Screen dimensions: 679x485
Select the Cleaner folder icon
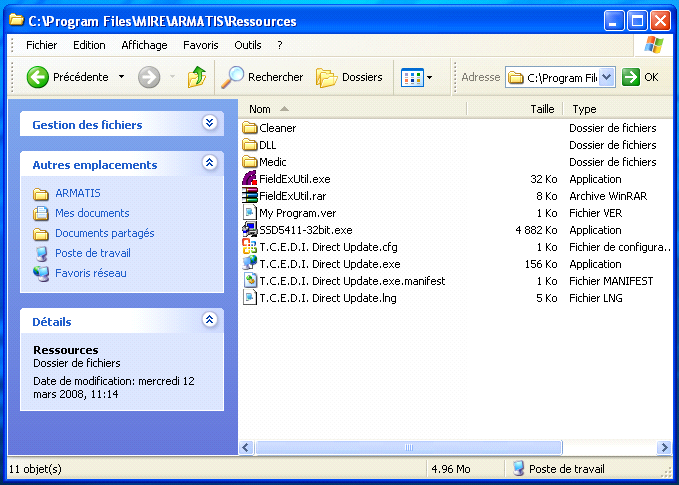tap(250, 128)
